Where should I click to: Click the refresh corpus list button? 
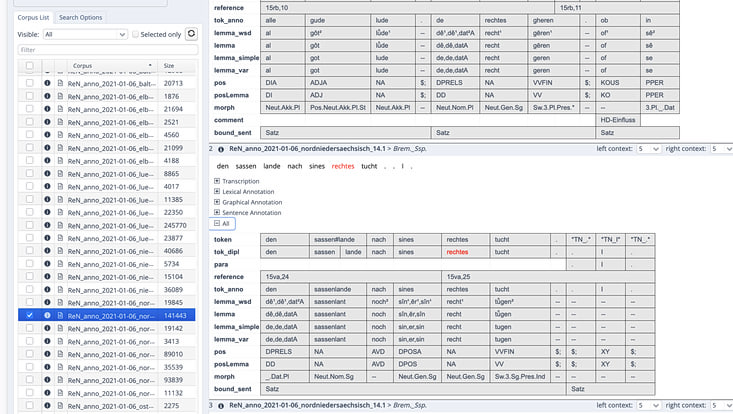191,34
